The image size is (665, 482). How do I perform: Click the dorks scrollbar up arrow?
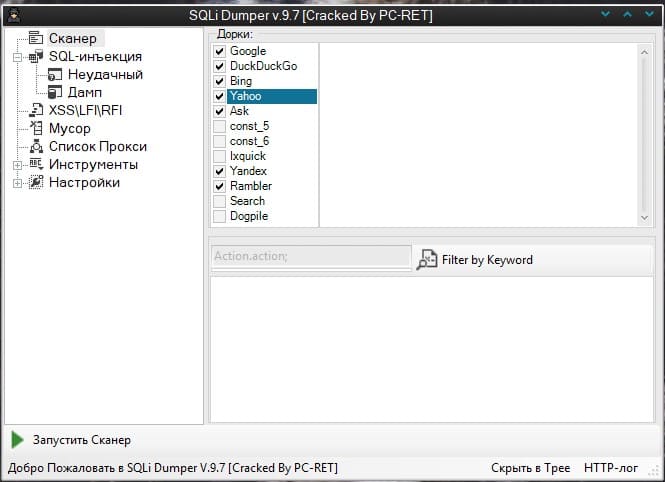(644, 52)
